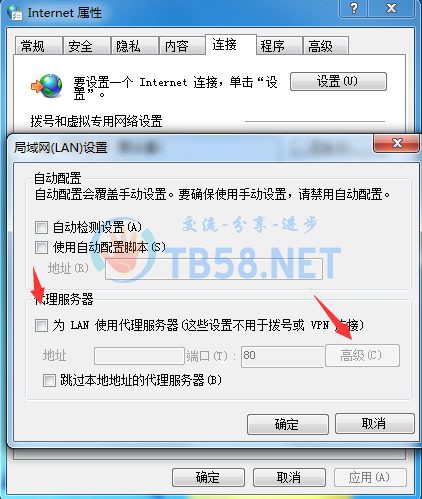Click 取消 in the LAN settings dialog
The image size is (422, 499).
[x=375, y=424]
